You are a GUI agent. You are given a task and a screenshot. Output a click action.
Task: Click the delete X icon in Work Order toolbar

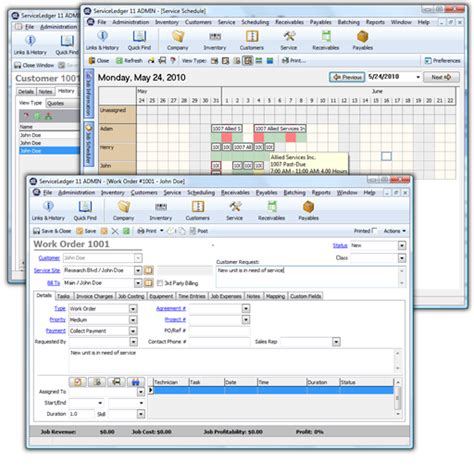(x=115, y=231)
